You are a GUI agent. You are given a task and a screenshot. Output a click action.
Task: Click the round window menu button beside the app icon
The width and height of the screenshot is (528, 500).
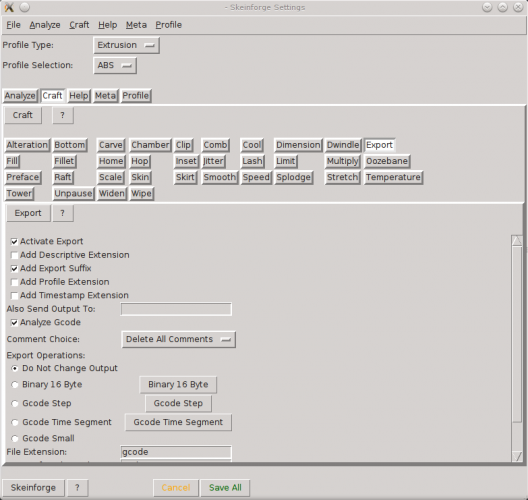pyautogui.click(x=24, y=7)
